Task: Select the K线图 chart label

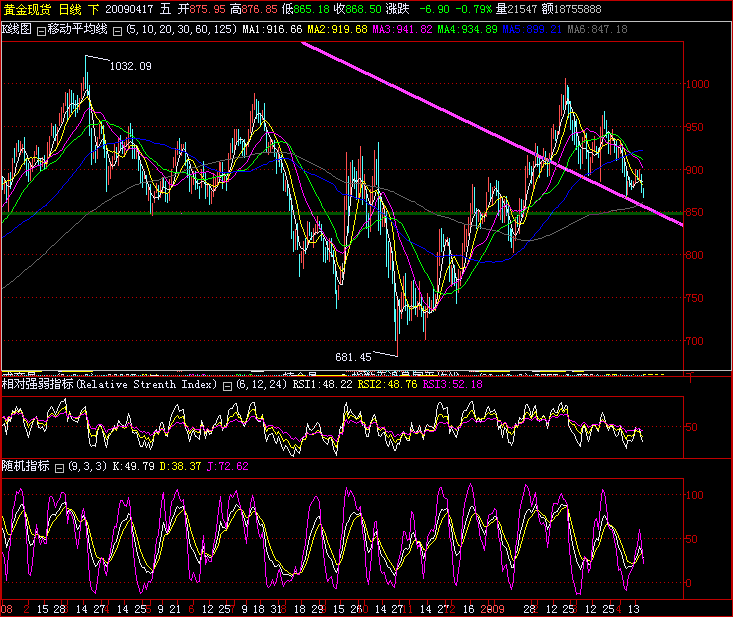Action: pos(17,29)
